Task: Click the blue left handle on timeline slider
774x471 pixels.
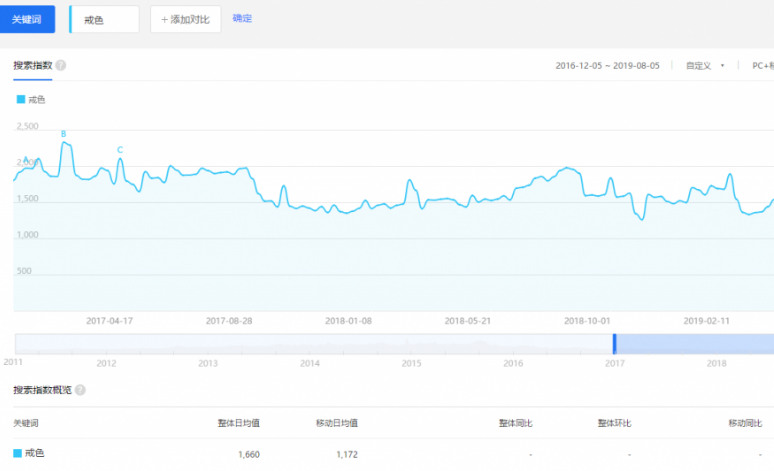Action: coord(614,343)
